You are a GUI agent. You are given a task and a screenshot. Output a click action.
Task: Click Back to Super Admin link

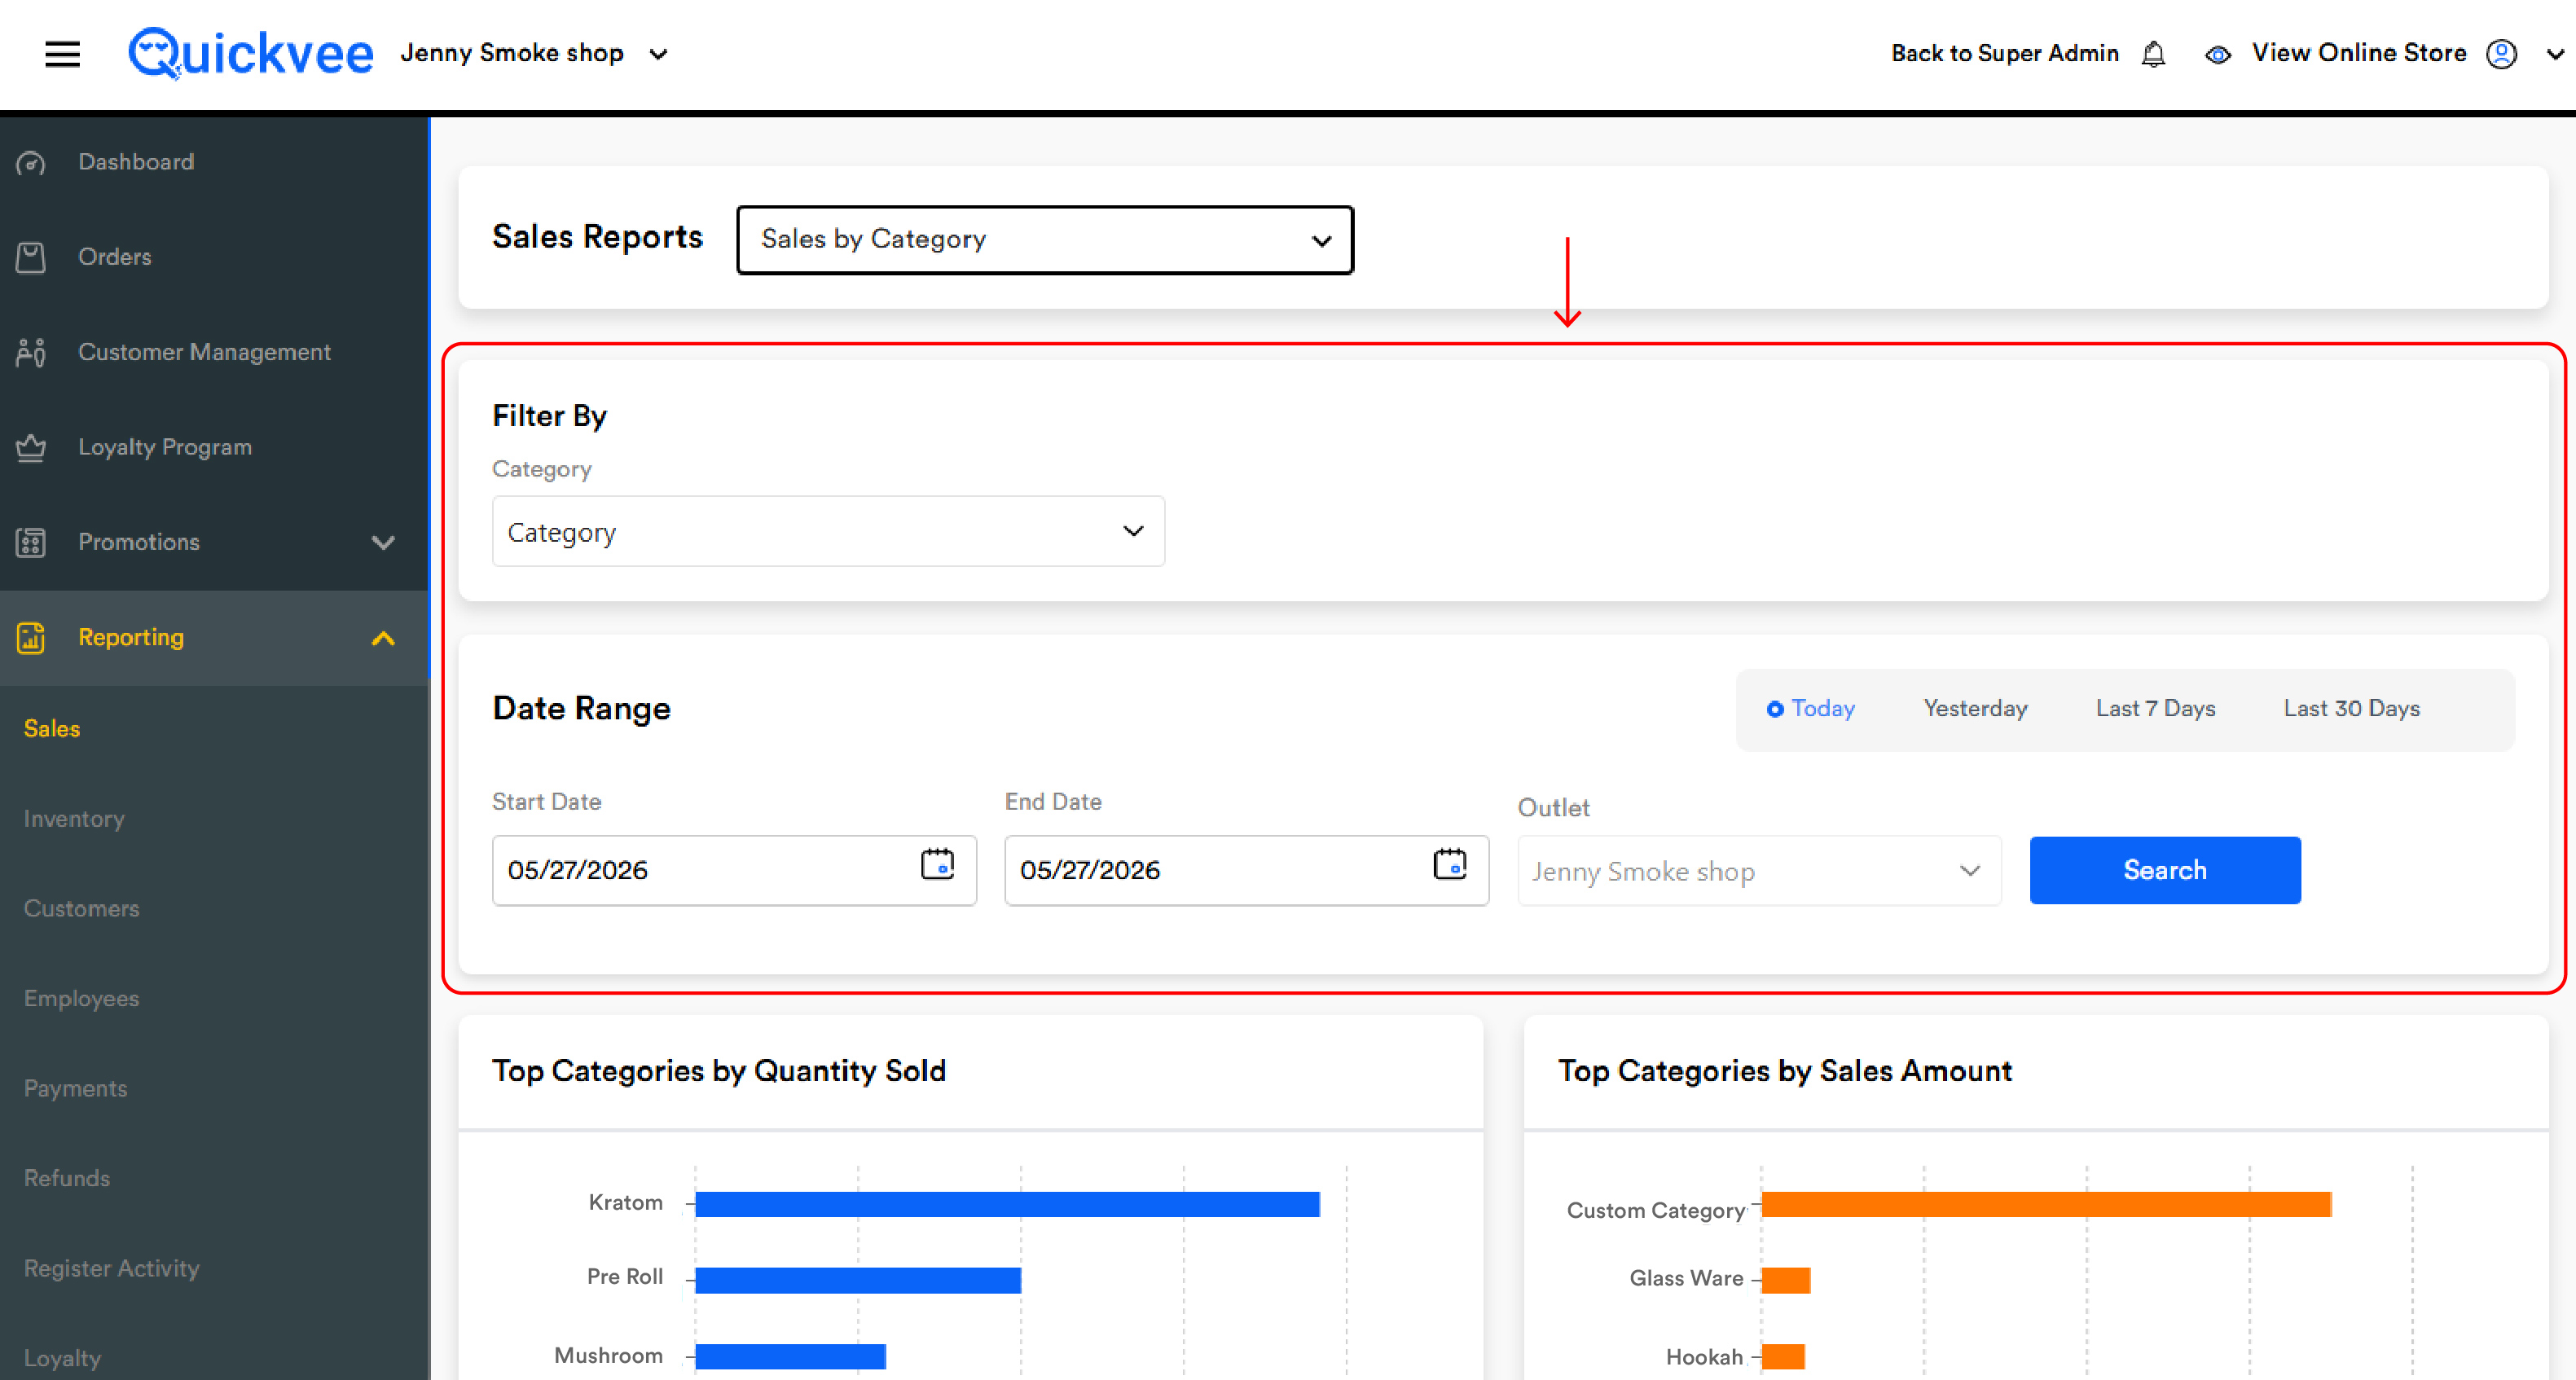(x=2005, y=53)
